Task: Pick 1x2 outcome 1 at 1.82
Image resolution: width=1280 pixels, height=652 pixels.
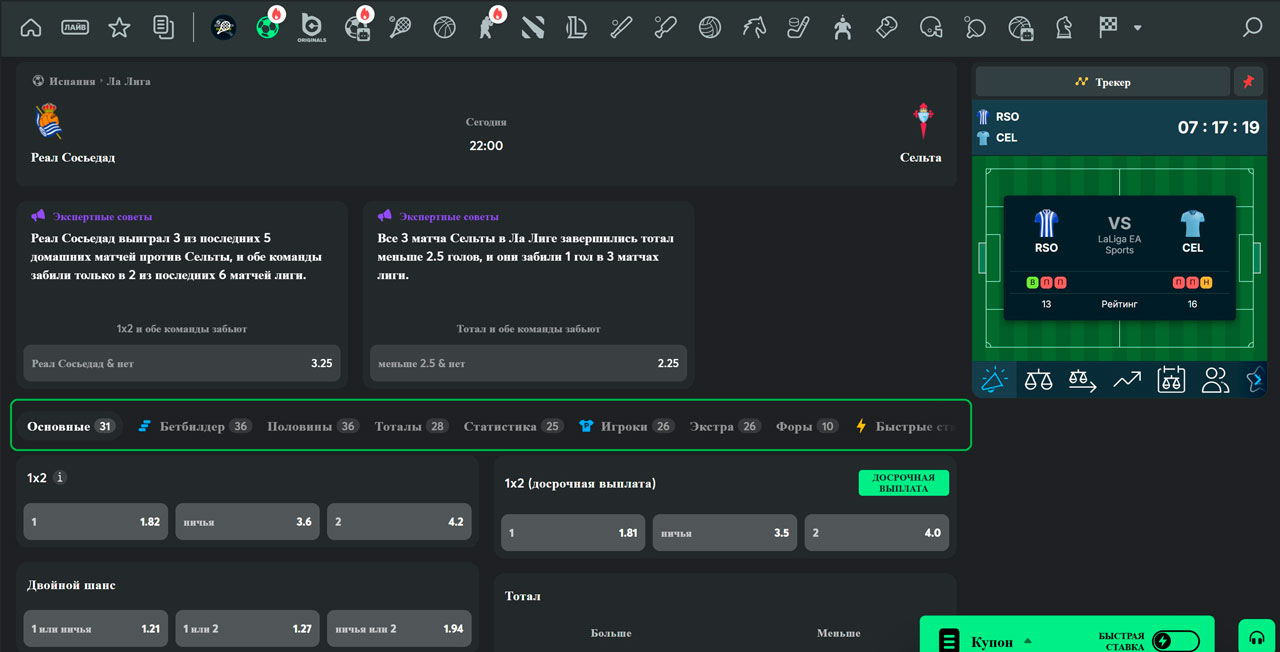Action: point(96,521)
